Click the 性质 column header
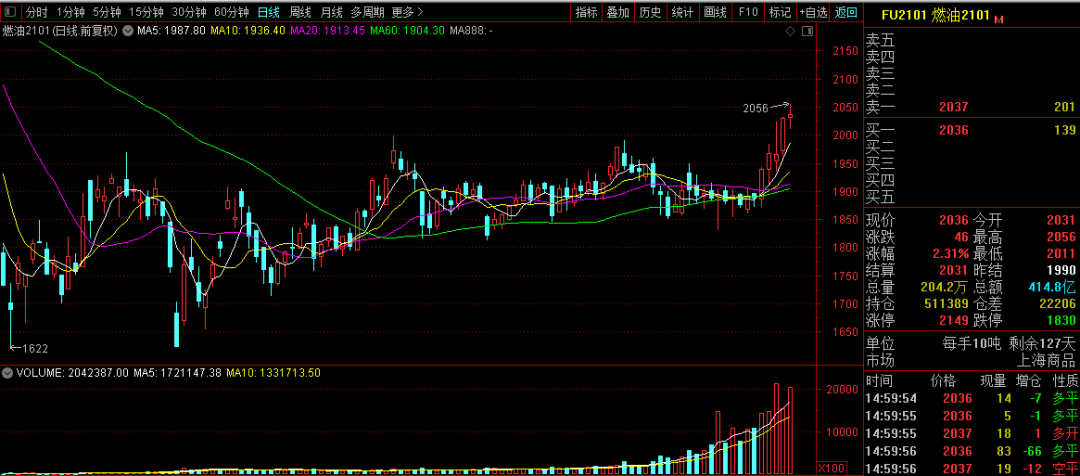This screenshot has width=1080, height=476. point(1065,380)
